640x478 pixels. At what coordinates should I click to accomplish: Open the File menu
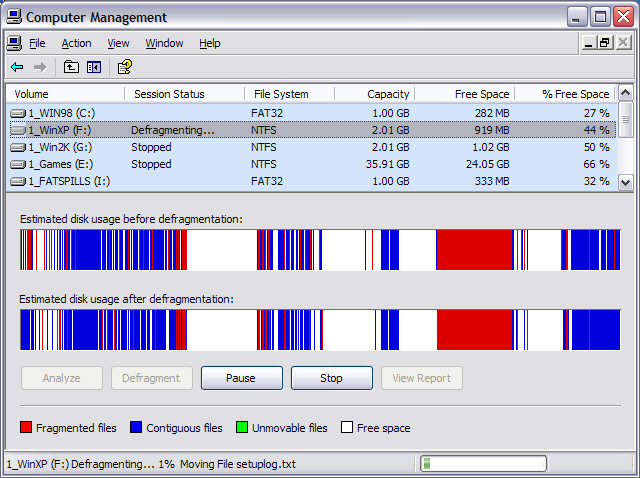[x=37, y=43]
